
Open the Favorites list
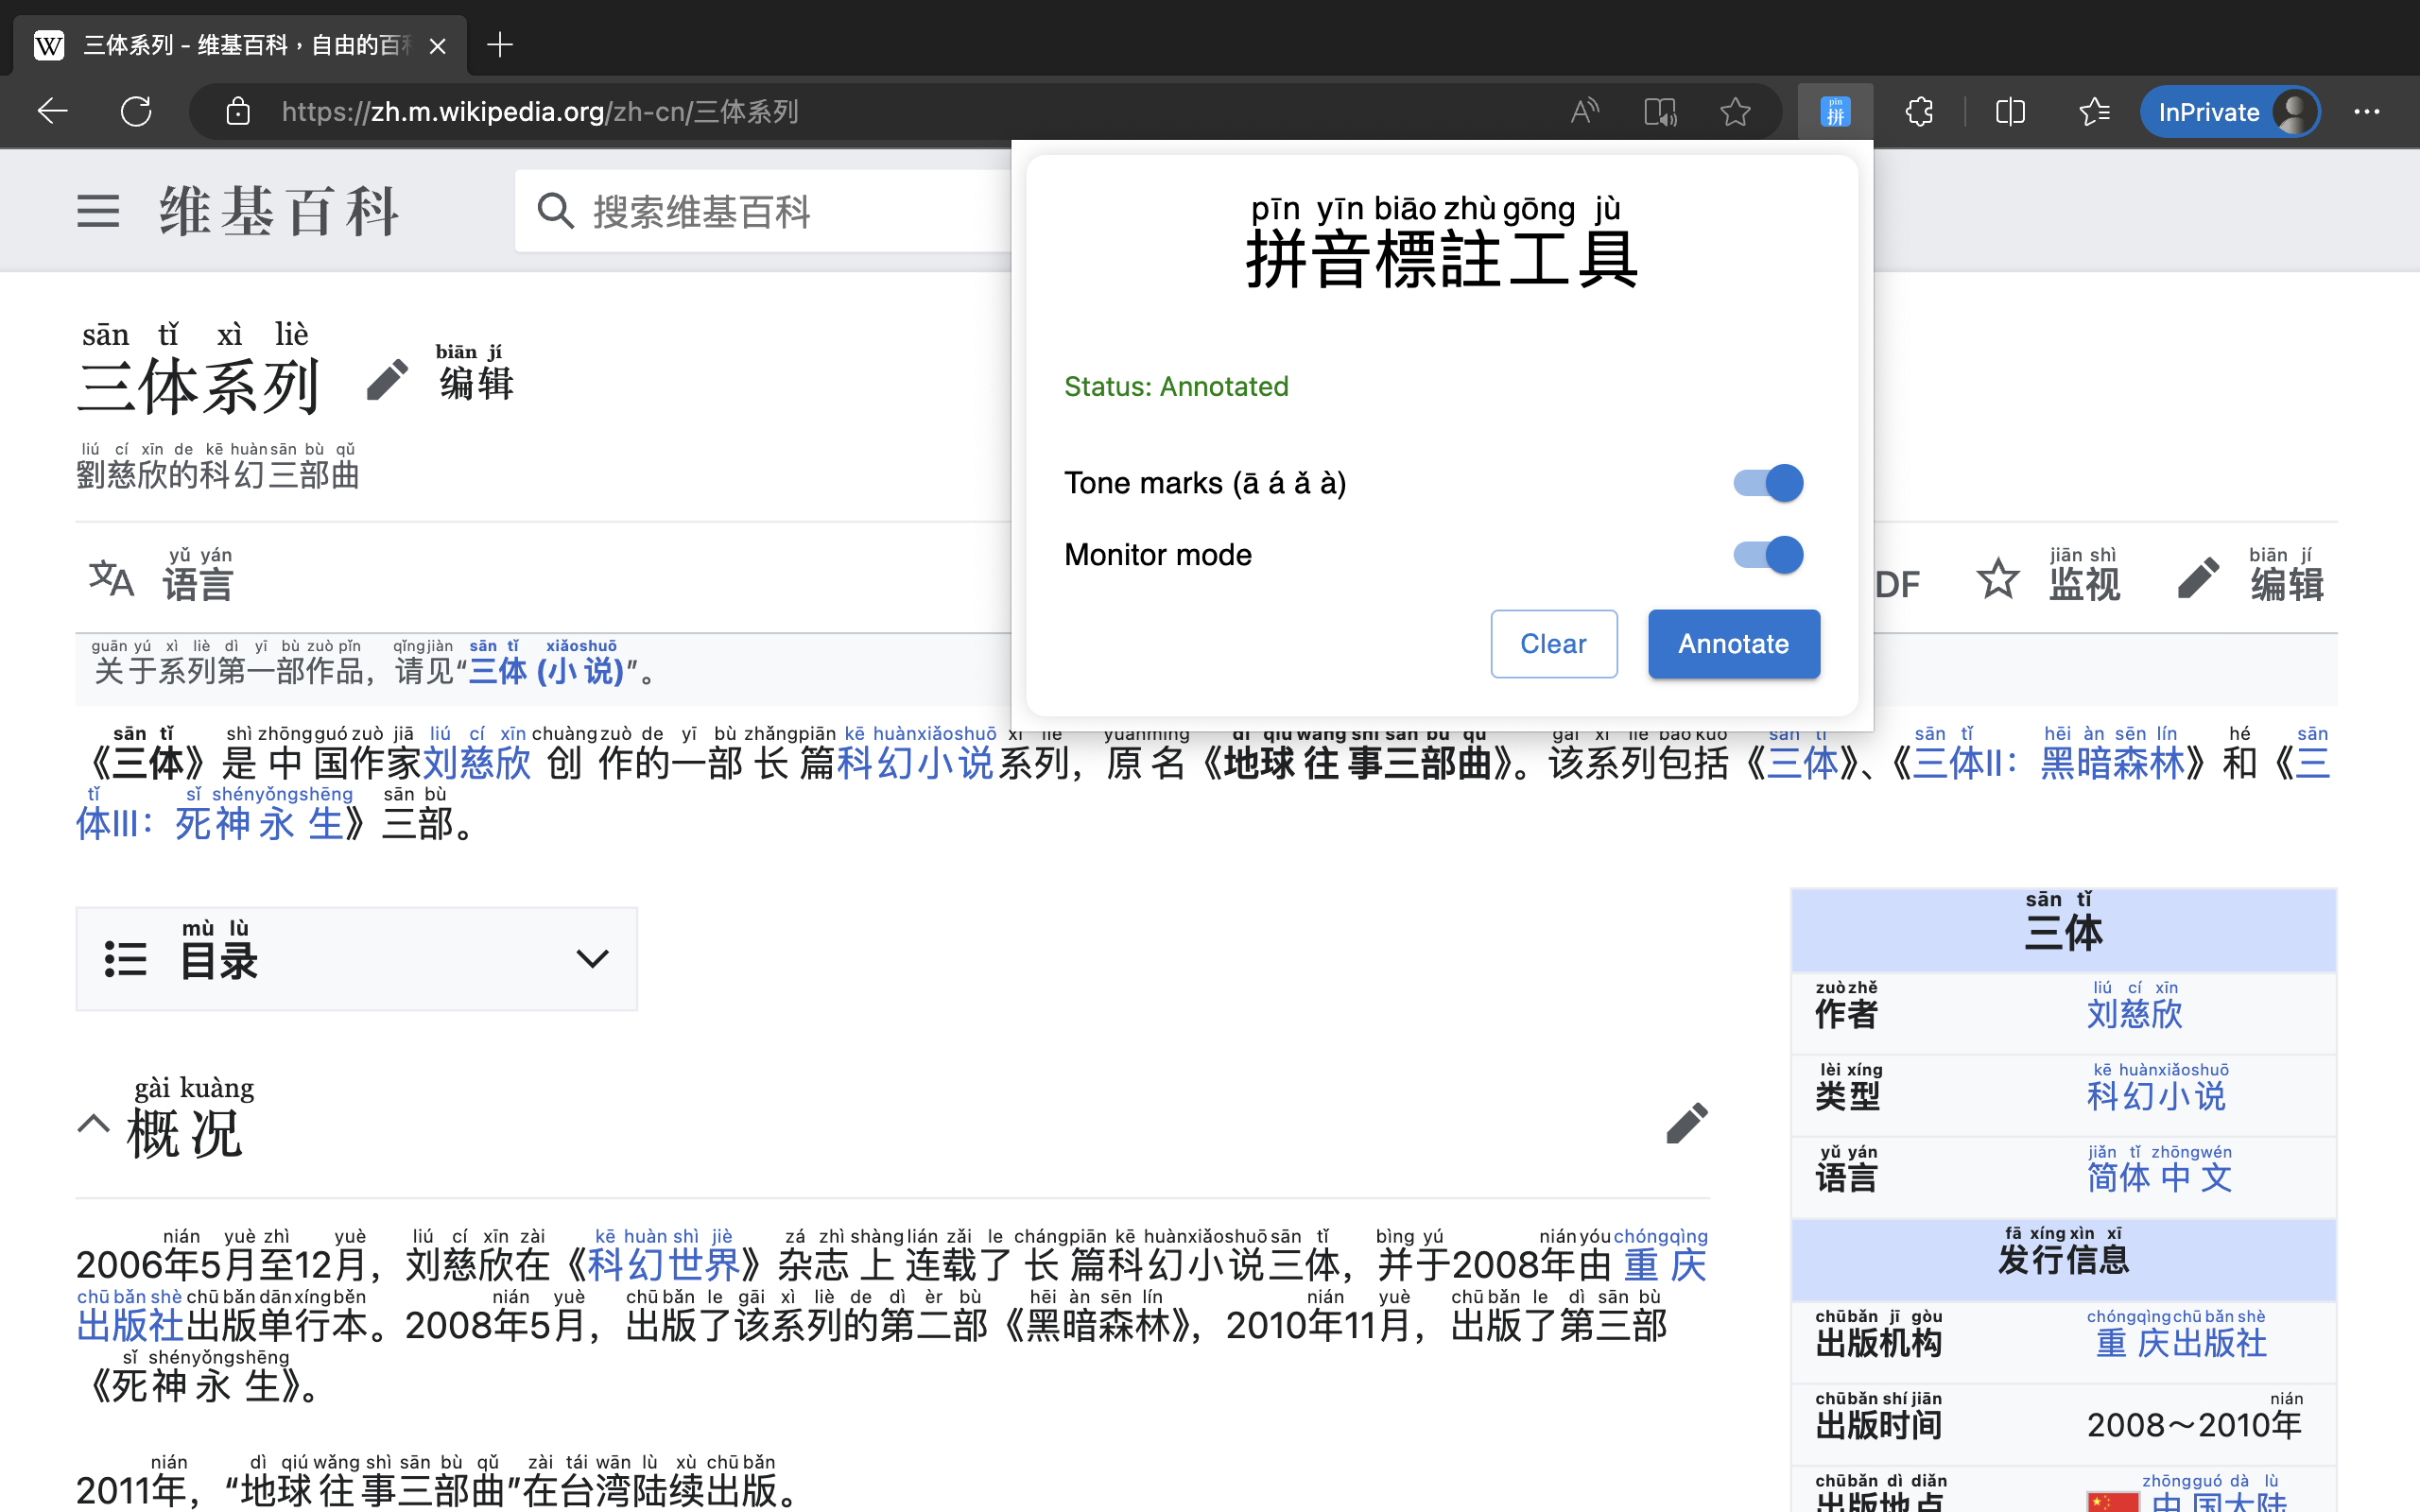point(2093,111)
